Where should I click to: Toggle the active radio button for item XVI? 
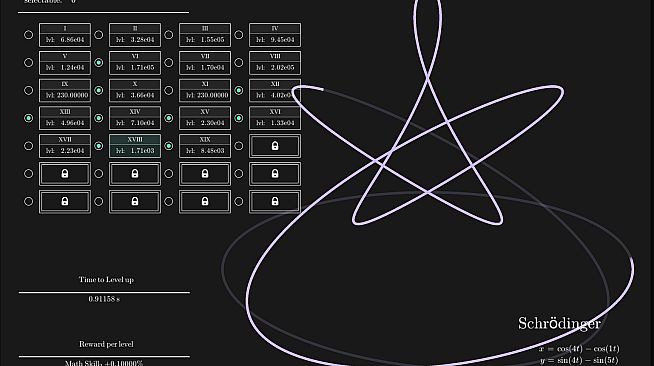click(239, 118)
